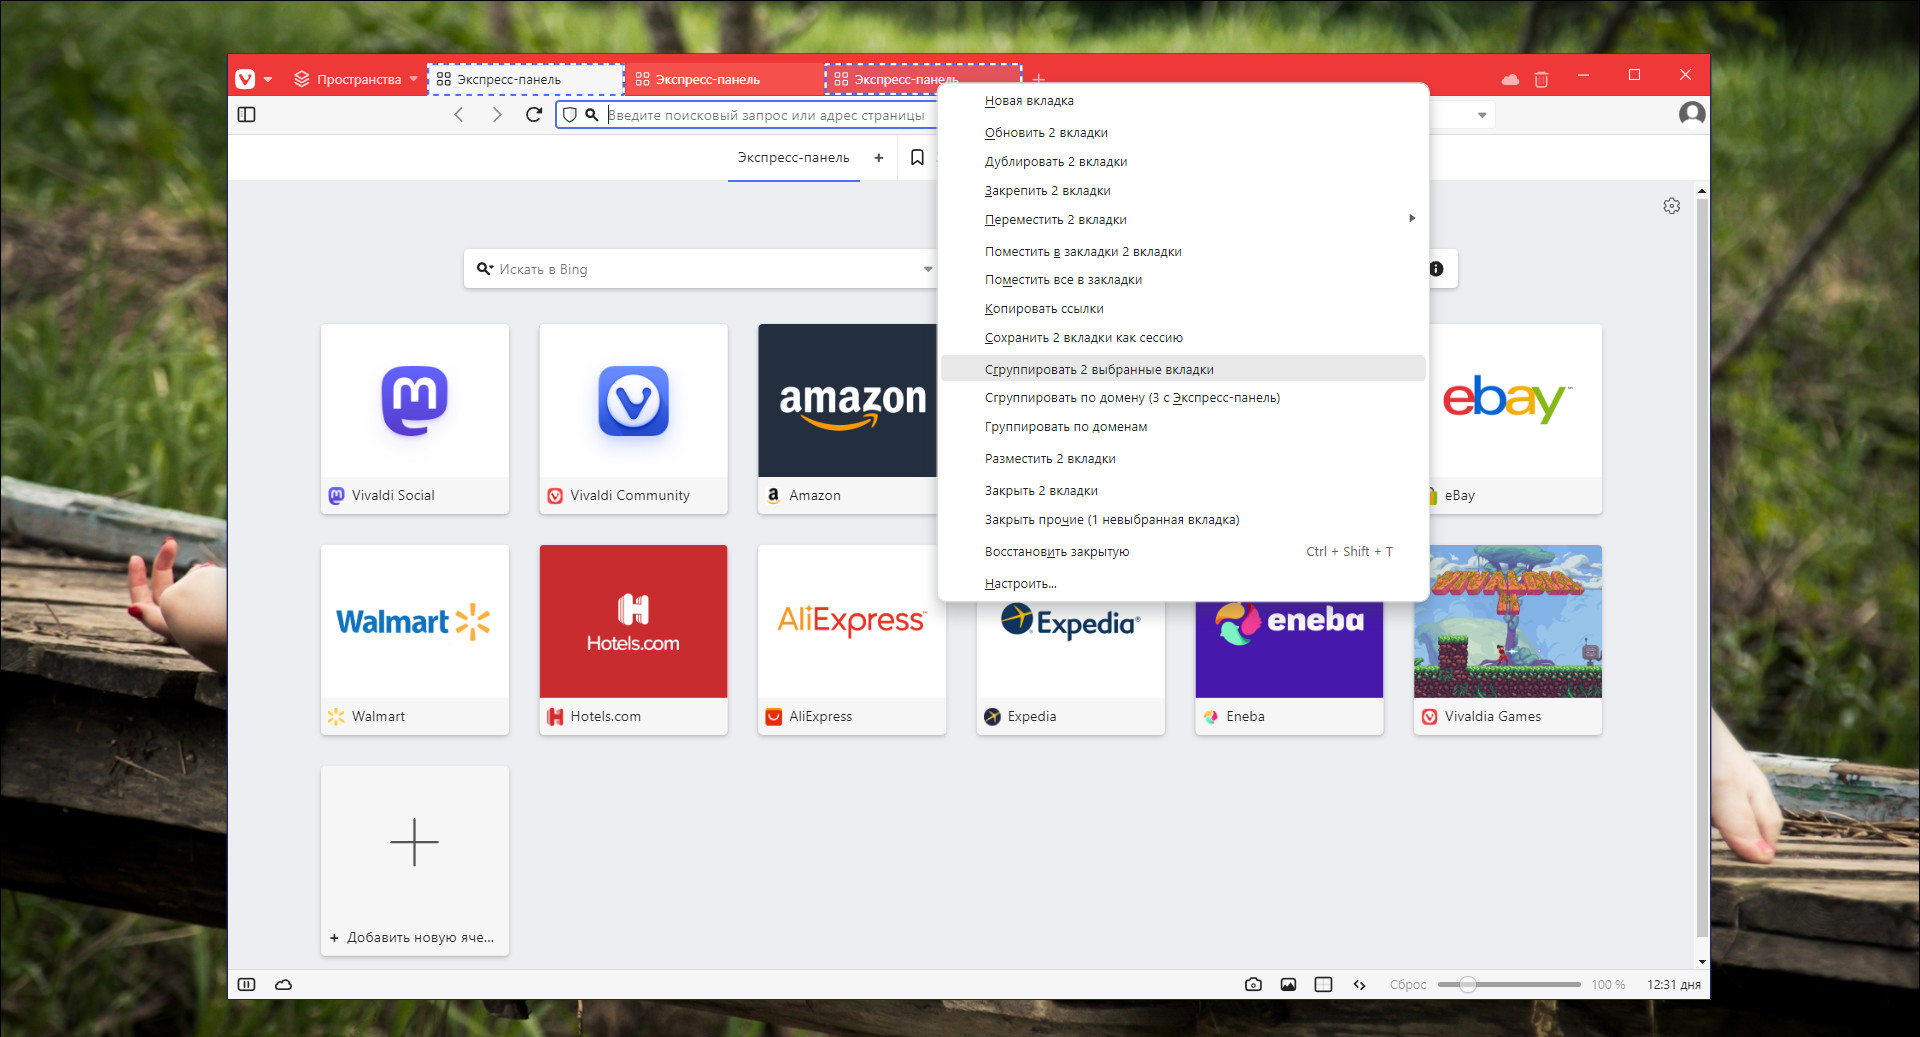
Task: Select the Экспресс-панель speed dial group tab
Action: coord(793,158)
